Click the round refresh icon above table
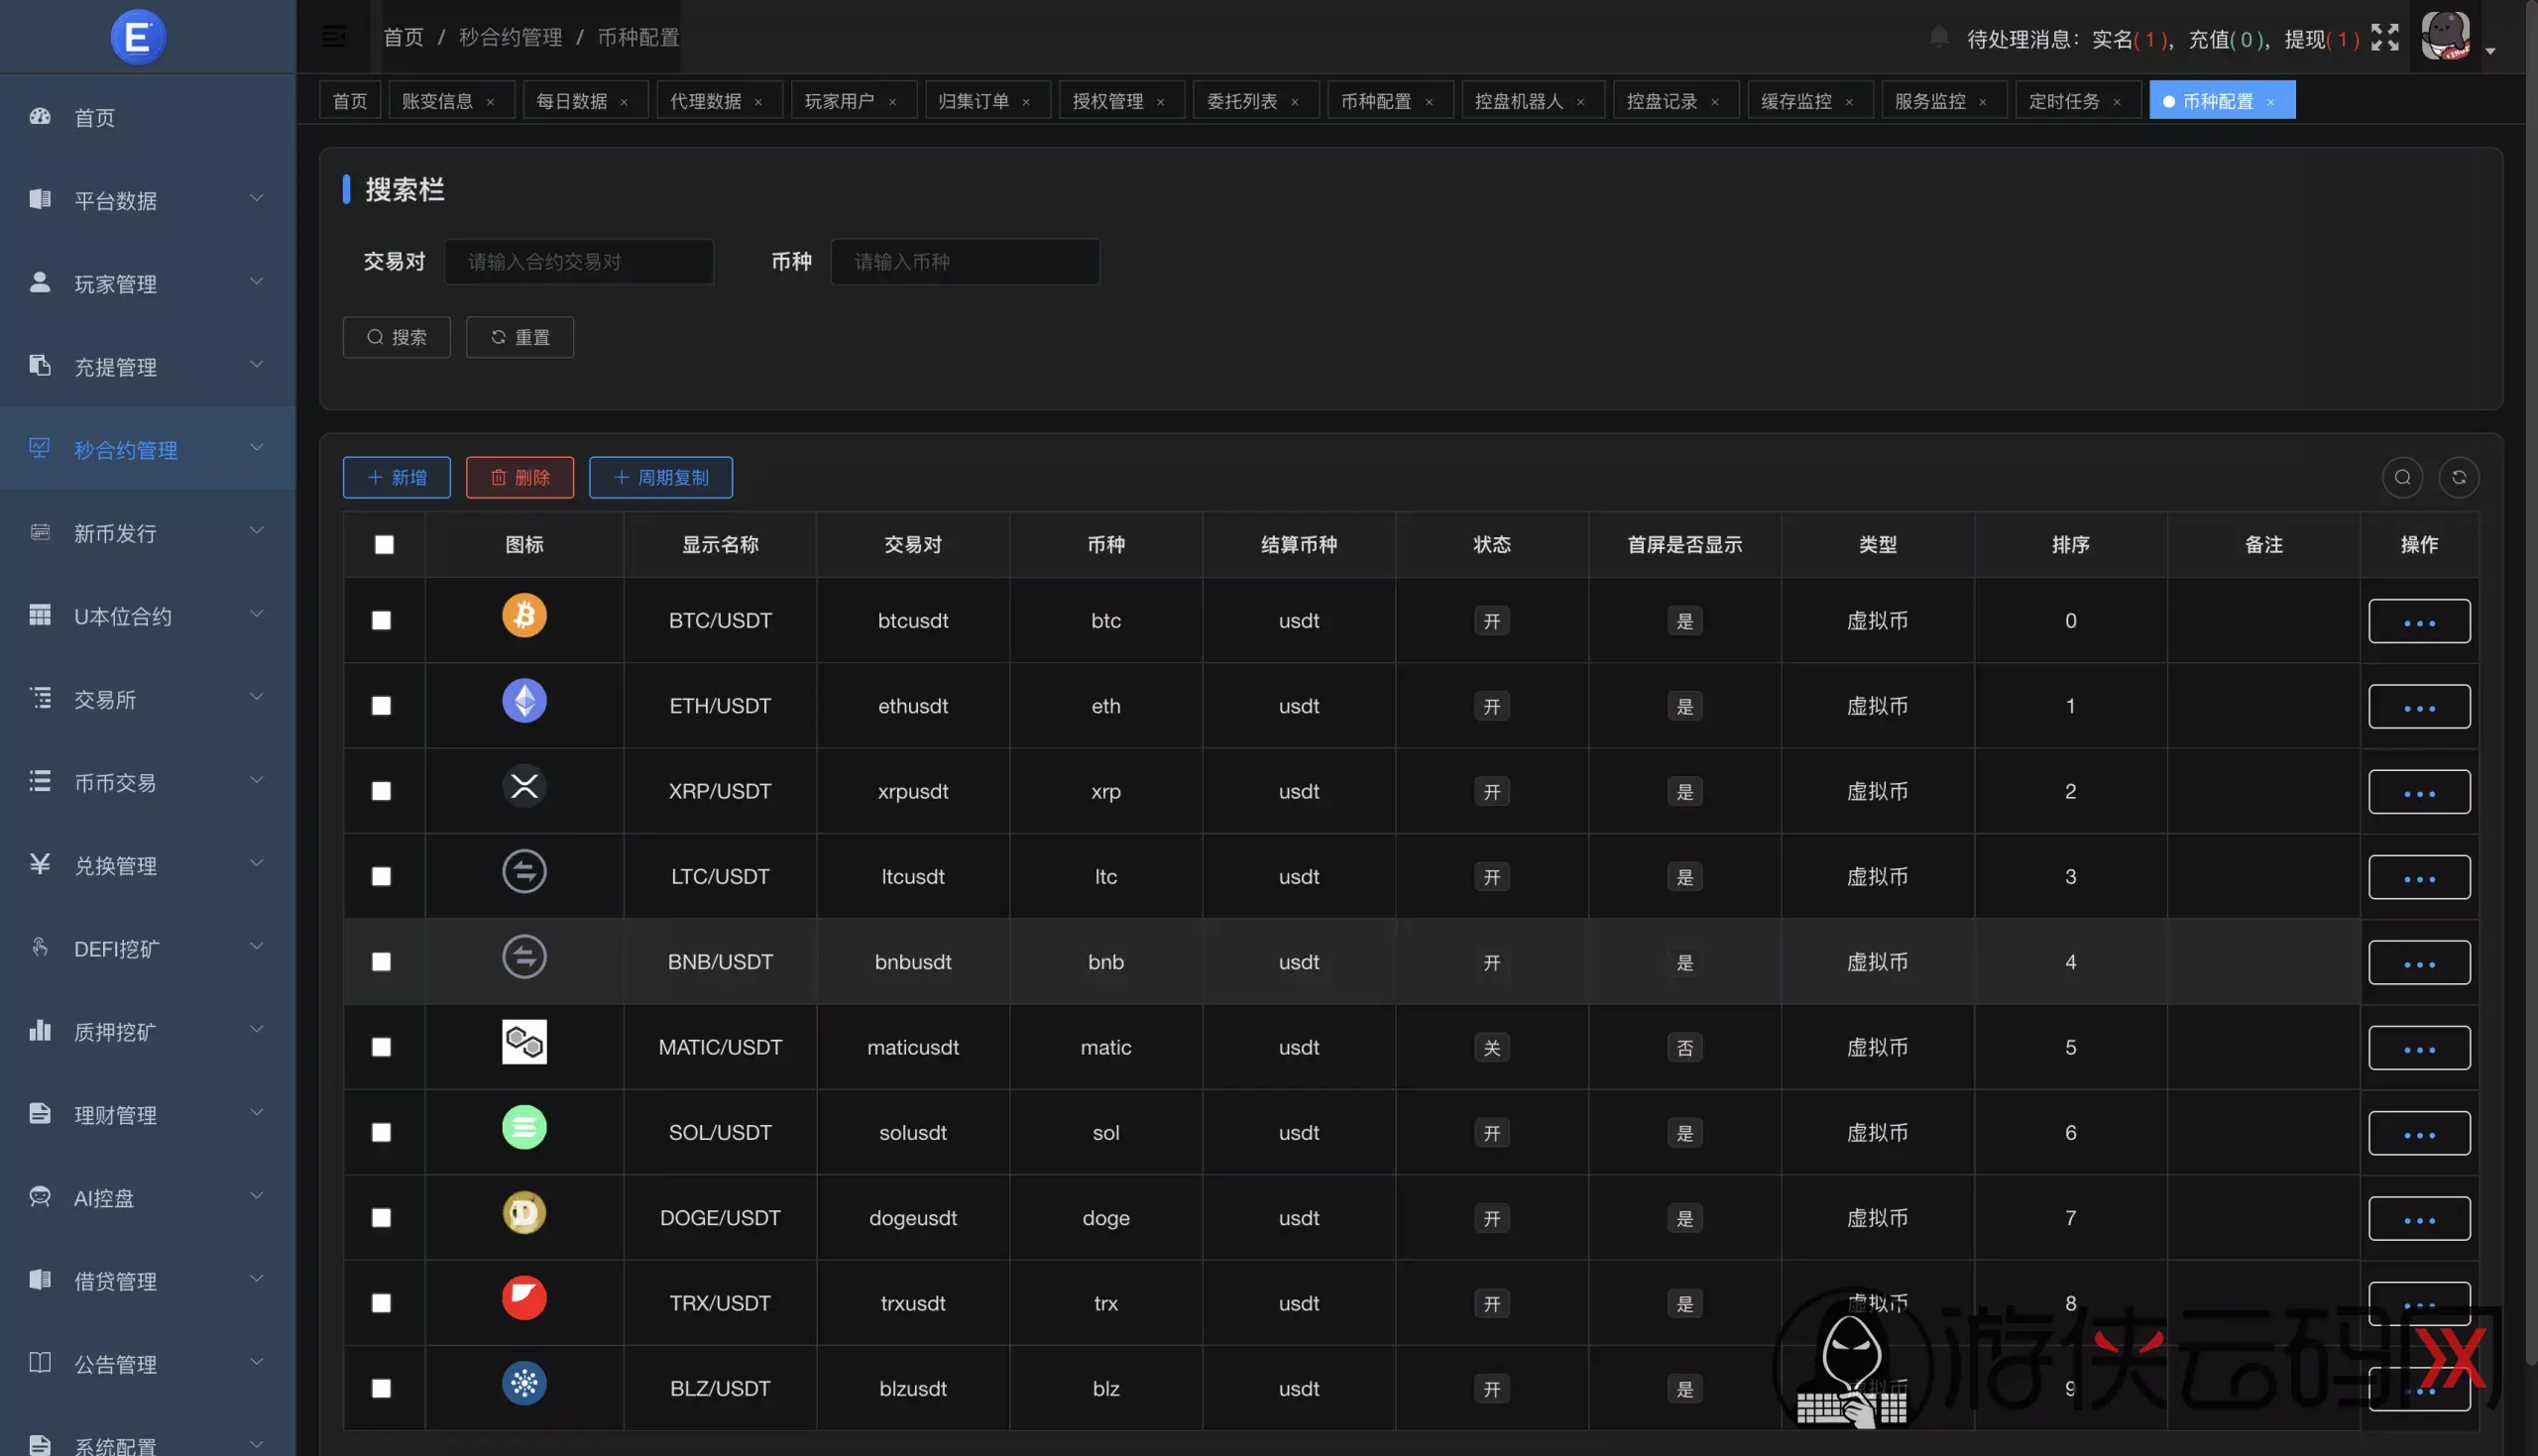Image resolution: width=2538 pixels, height=1456 pixels. coord(2458,477)
